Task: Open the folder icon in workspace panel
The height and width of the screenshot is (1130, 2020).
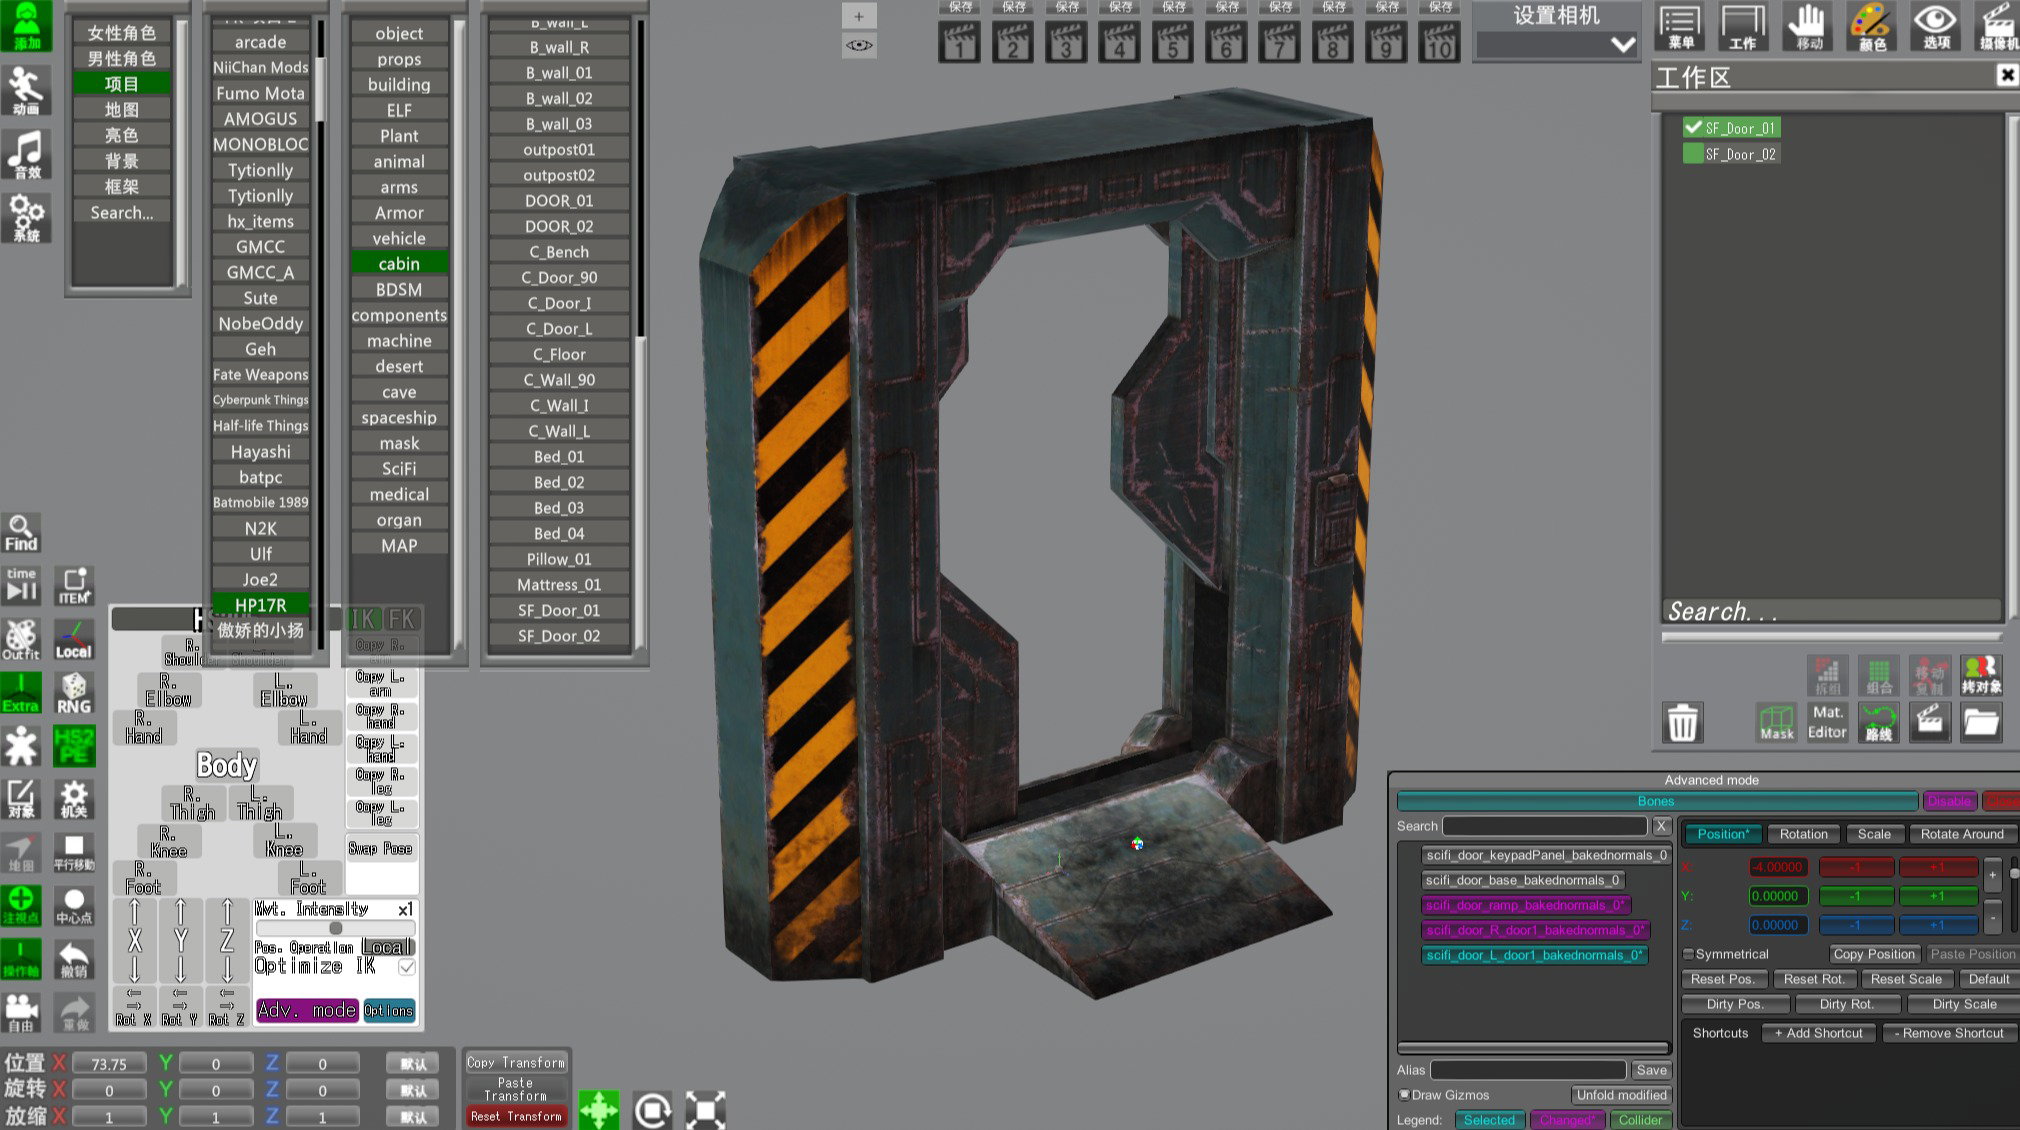Action: coord(1980,721)
